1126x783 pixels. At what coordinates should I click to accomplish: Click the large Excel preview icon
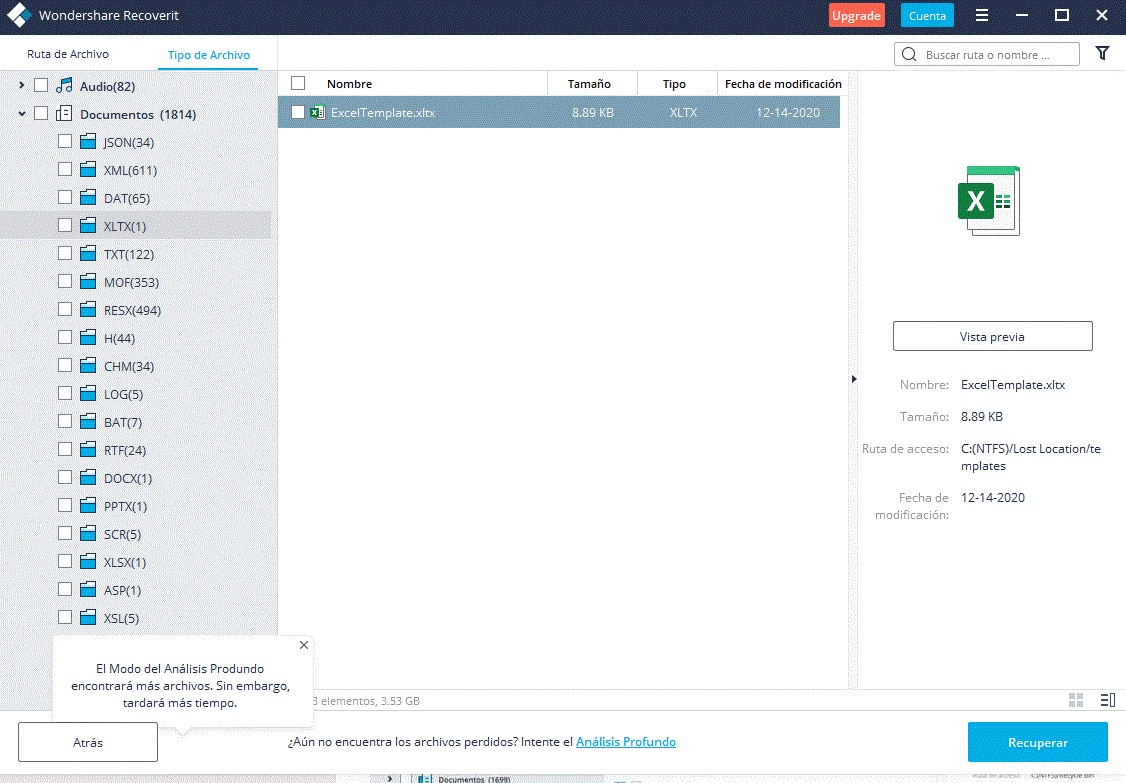(990, 200)
